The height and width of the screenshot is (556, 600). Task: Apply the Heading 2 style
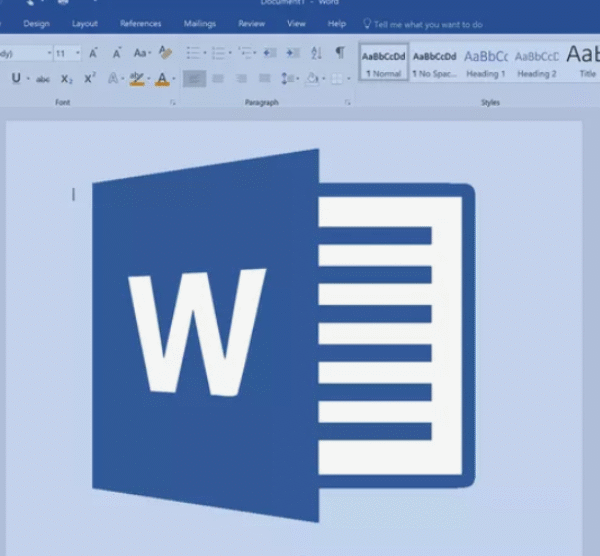(536, 62)
